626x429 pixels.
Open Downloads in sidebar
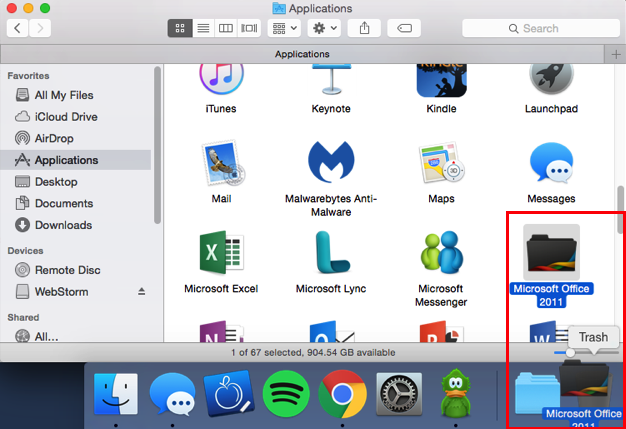coord(76,225)
